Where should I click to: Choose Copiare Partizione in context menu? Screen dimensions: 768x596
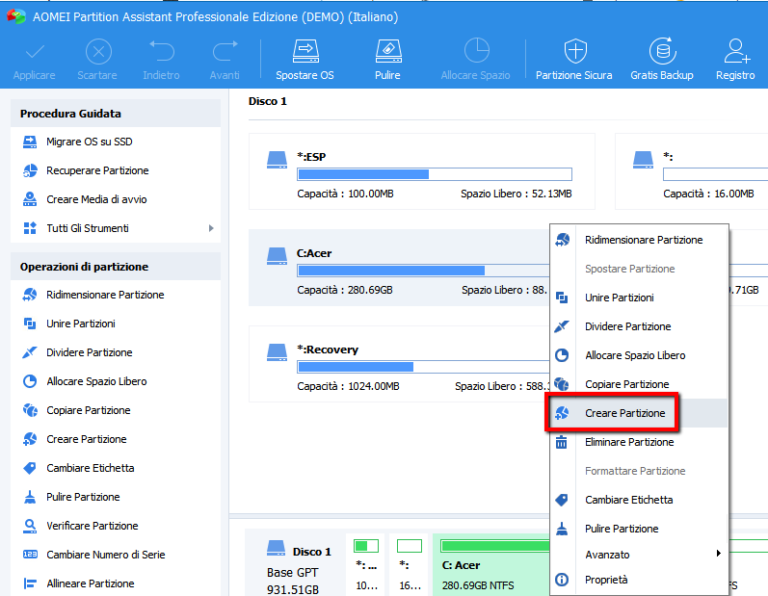pos(638,384)
